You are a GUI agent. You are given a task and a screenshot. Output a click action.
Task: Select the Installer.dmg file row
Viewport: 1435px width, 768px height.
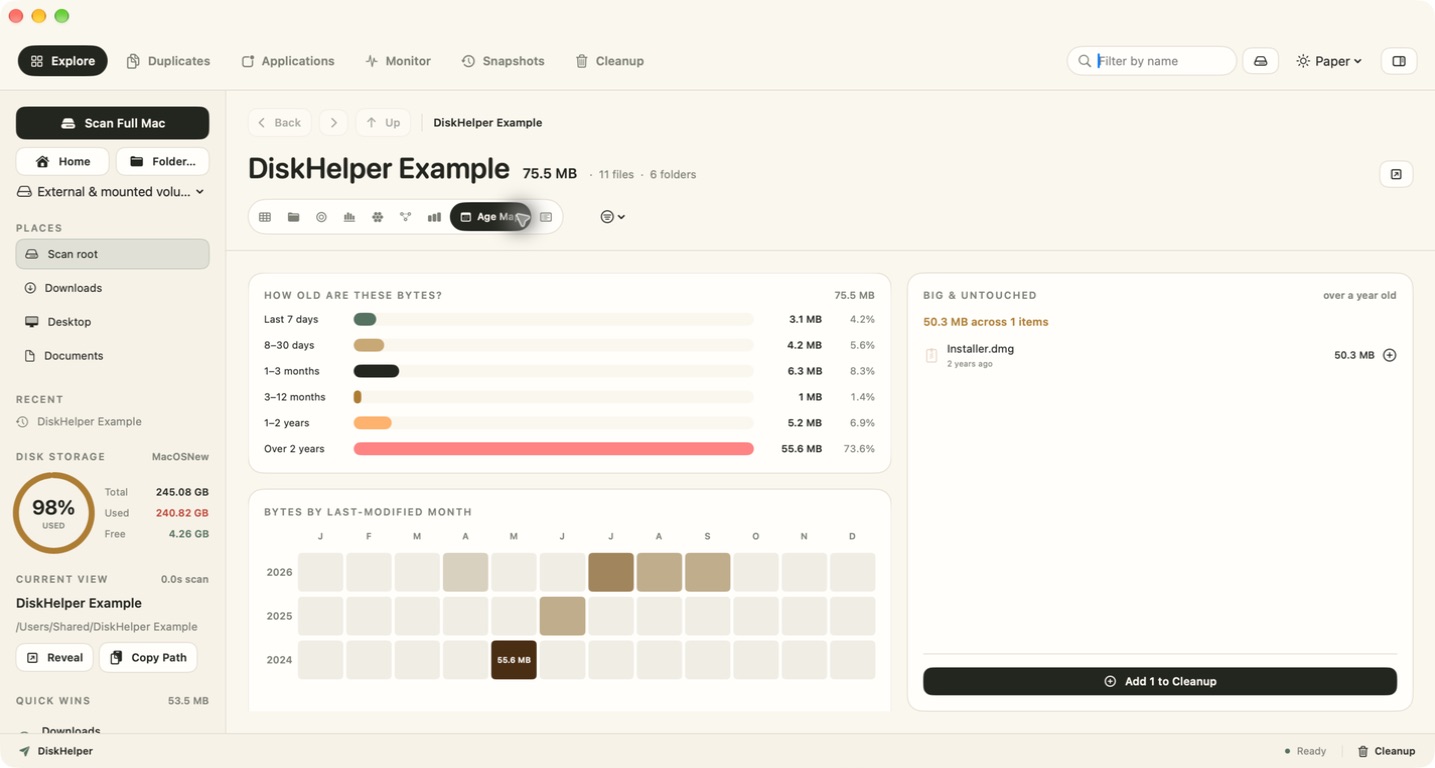pos(1160,355)
